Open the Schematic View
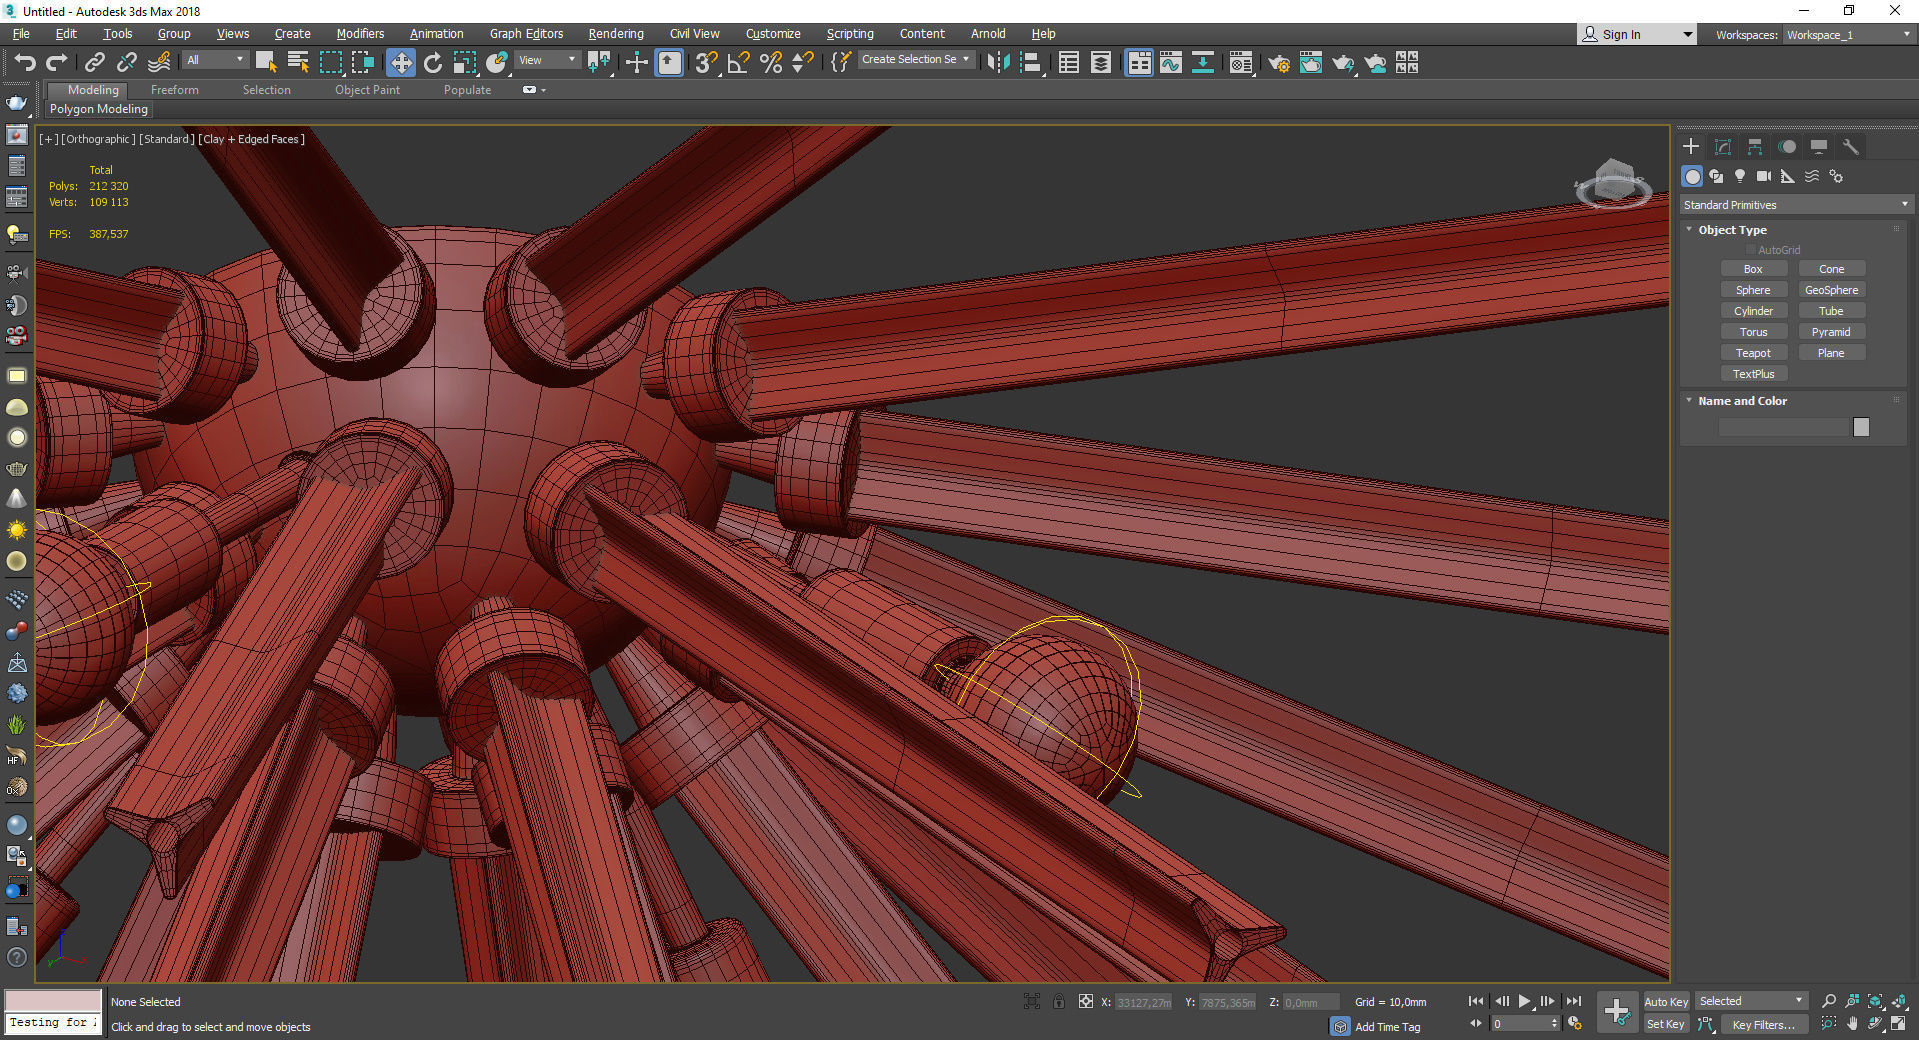This screenshot has width=1919, height=1040. 1203,63
